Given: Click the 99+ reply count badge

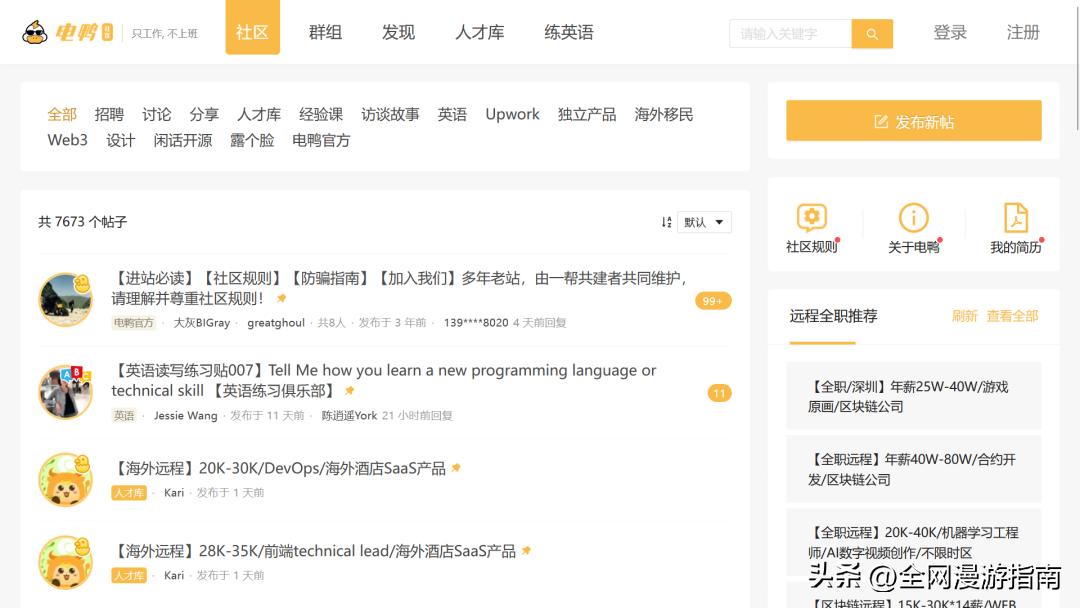Looking at the screenshot, I should tap(711, 300).
